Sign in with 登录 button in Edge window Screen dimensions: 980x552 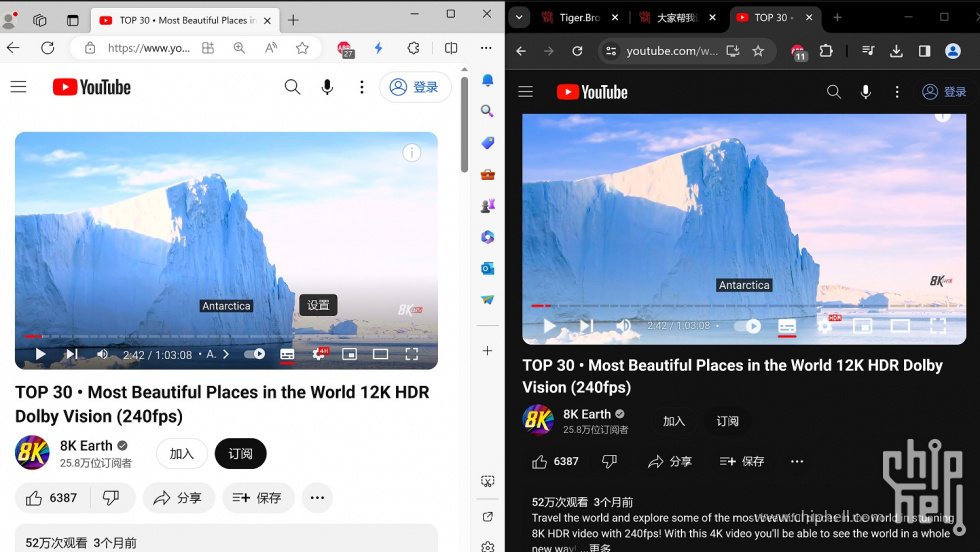click(415, 87)
